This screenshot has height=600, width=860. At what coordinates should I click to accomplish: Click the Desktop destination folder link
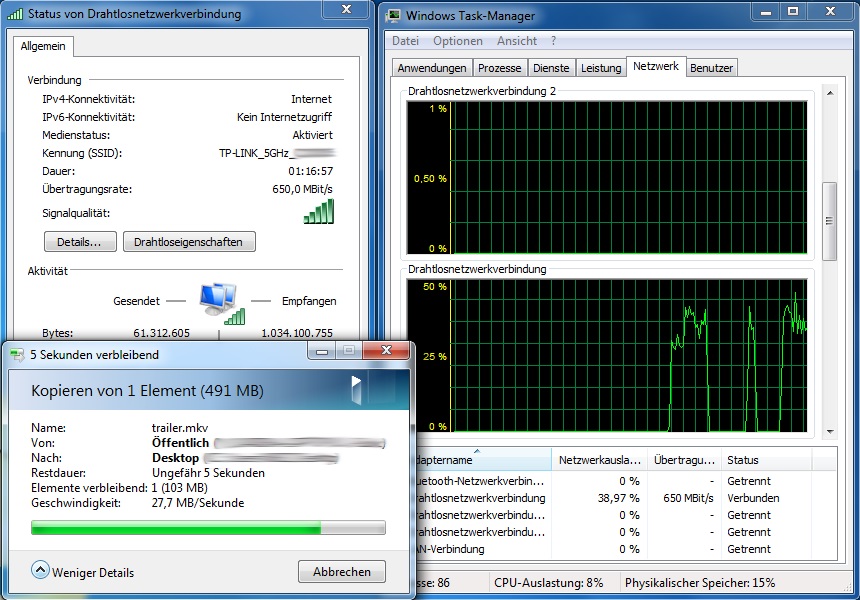click(175, 458)
